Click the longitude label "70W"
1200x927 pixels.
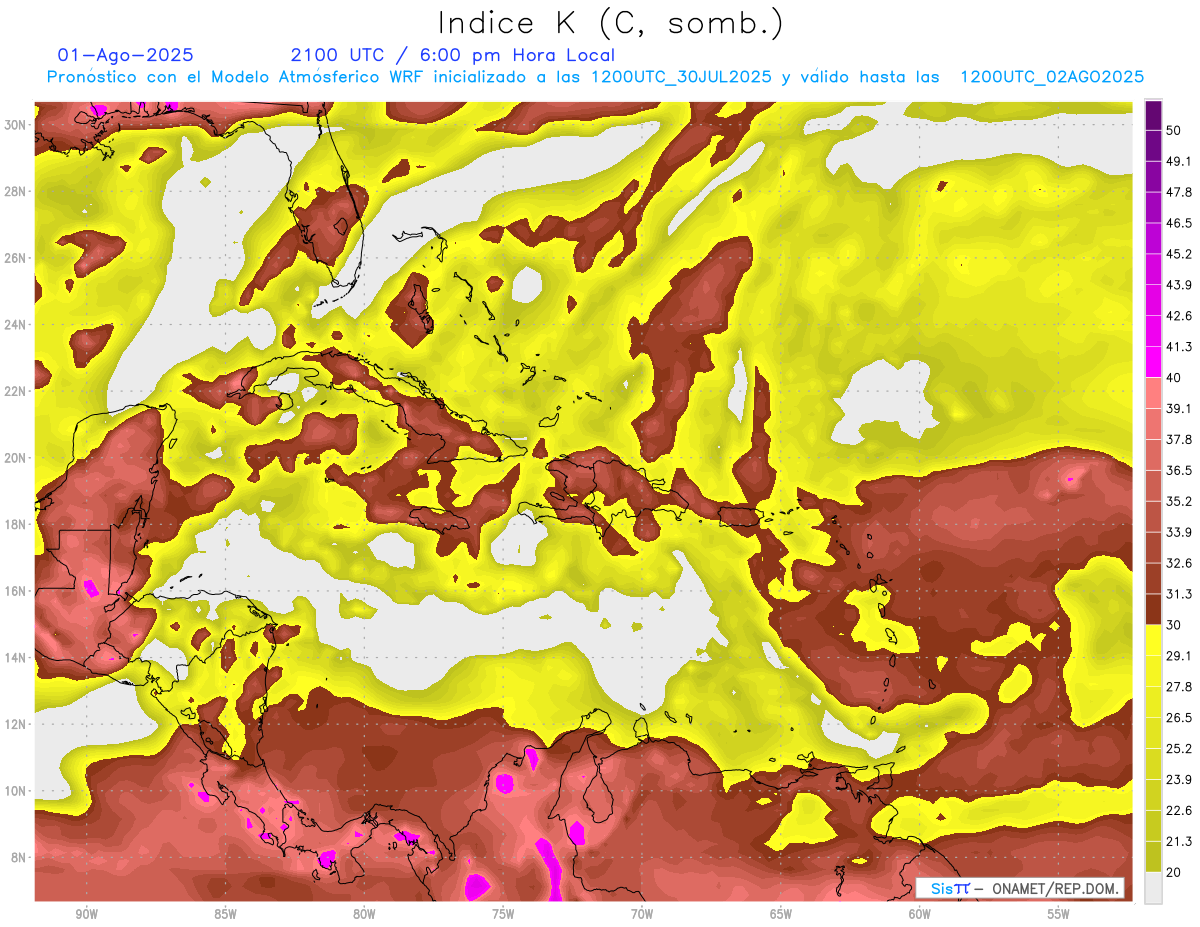pos(642,914)
